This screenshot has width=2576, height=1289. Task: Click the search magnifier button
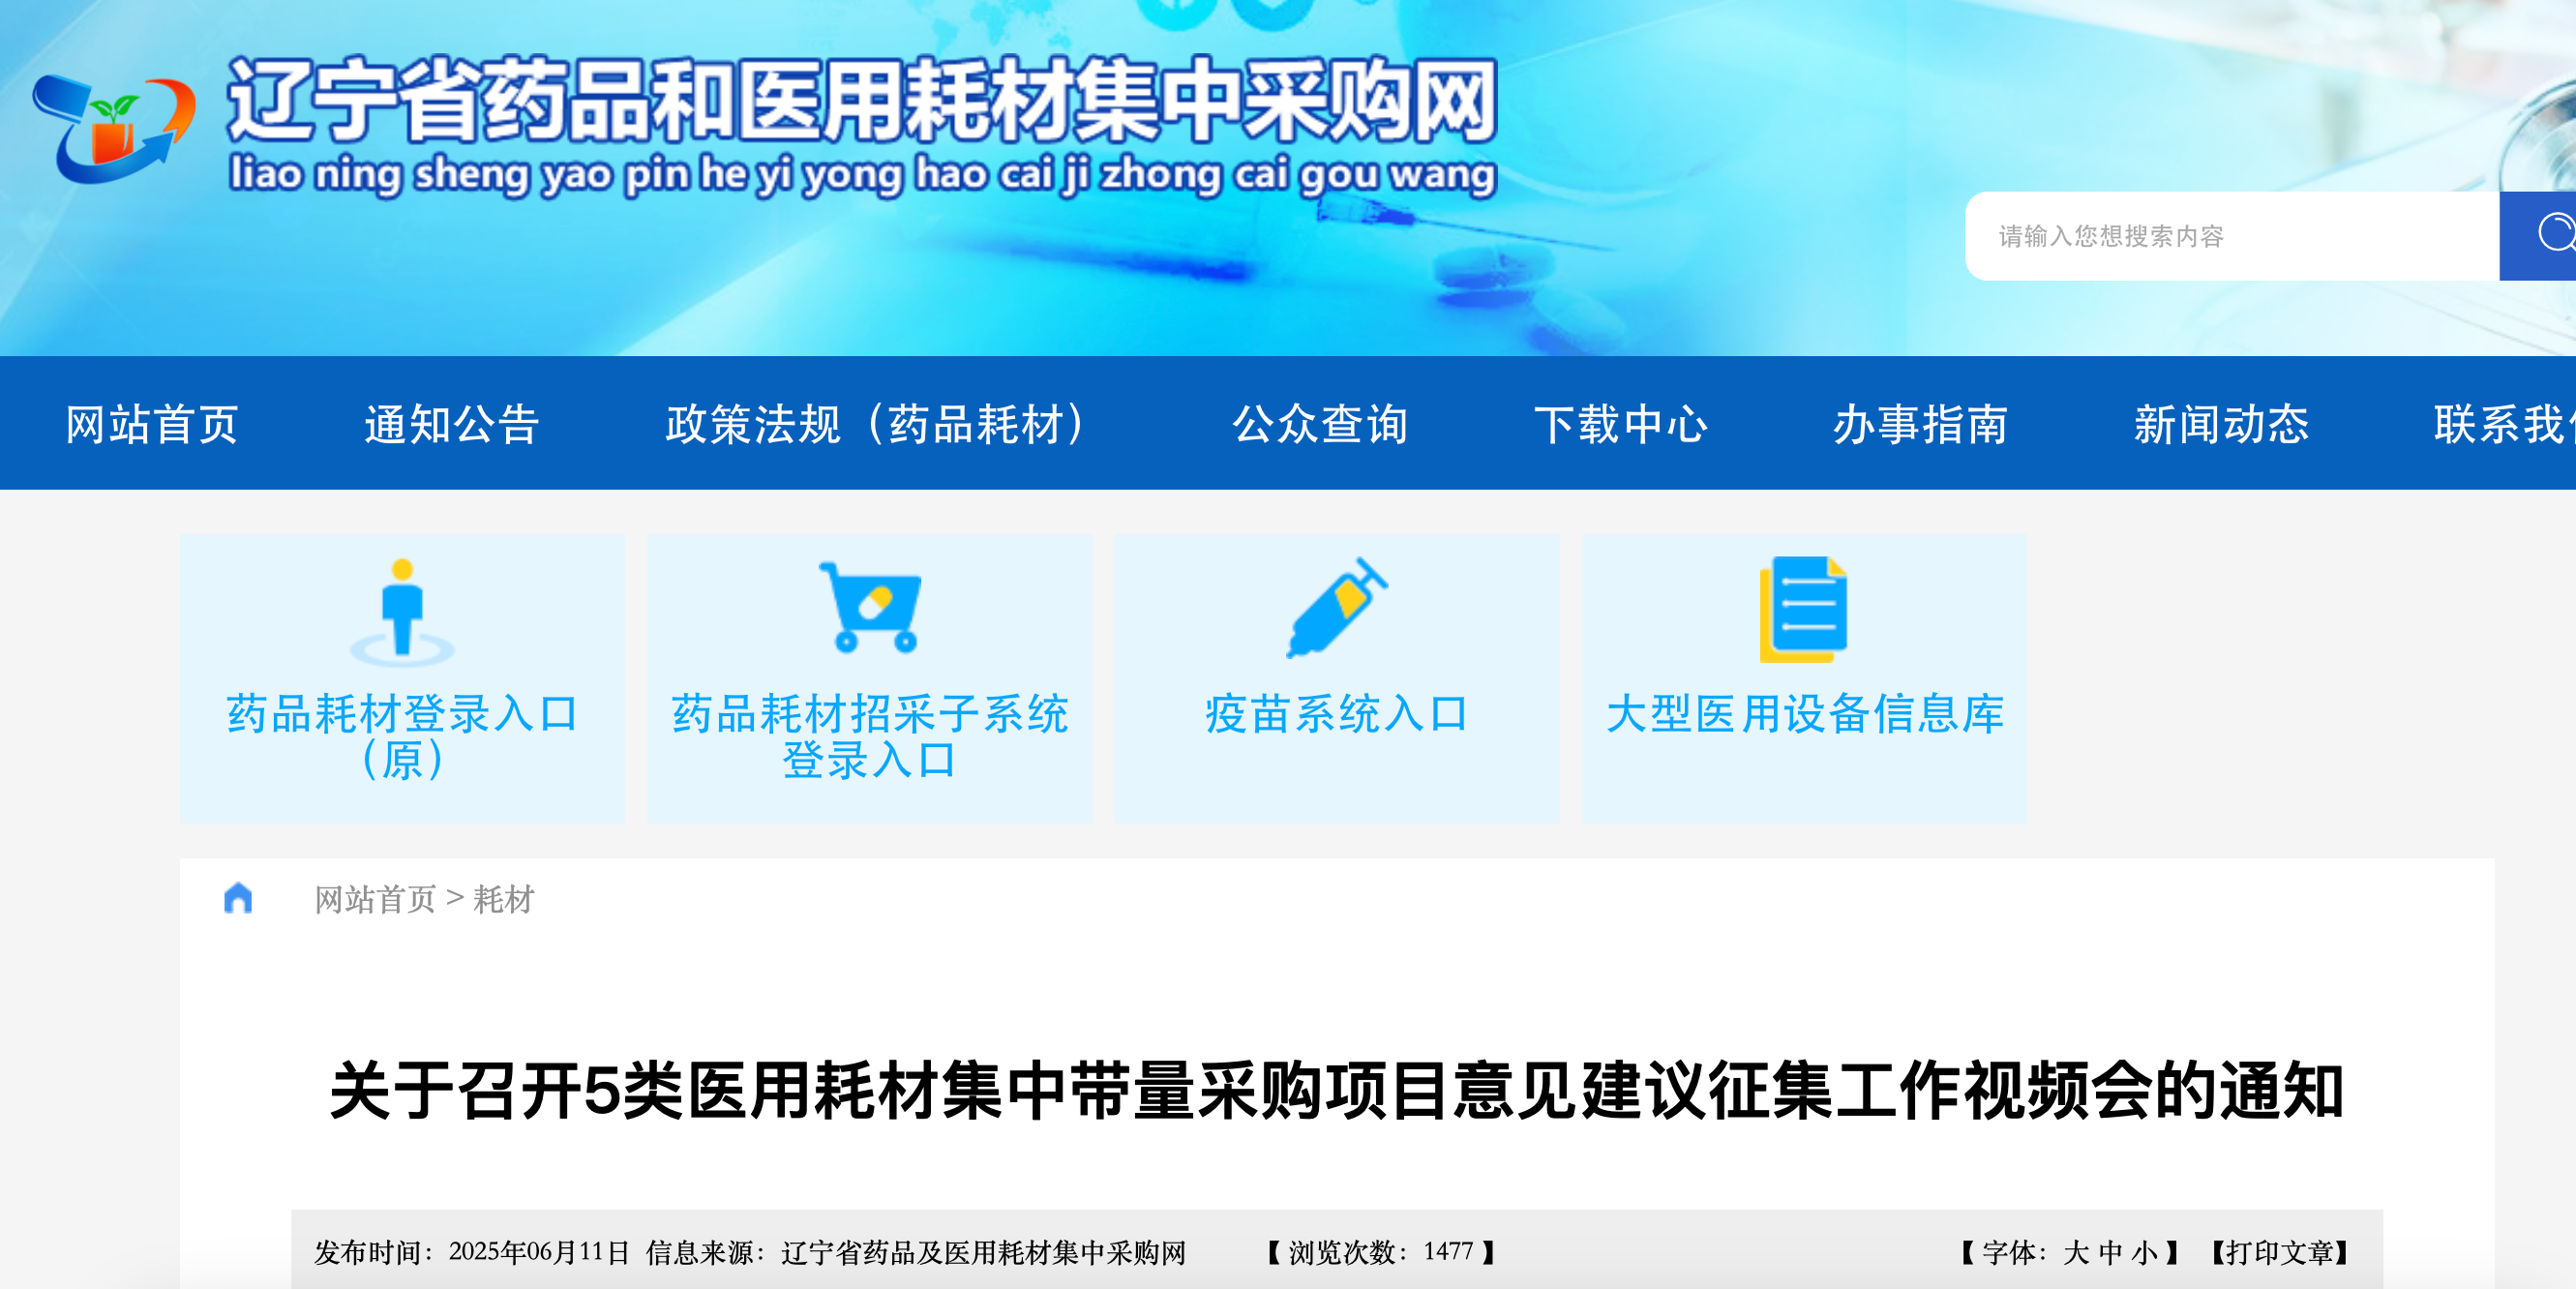tap(2538, 235)
